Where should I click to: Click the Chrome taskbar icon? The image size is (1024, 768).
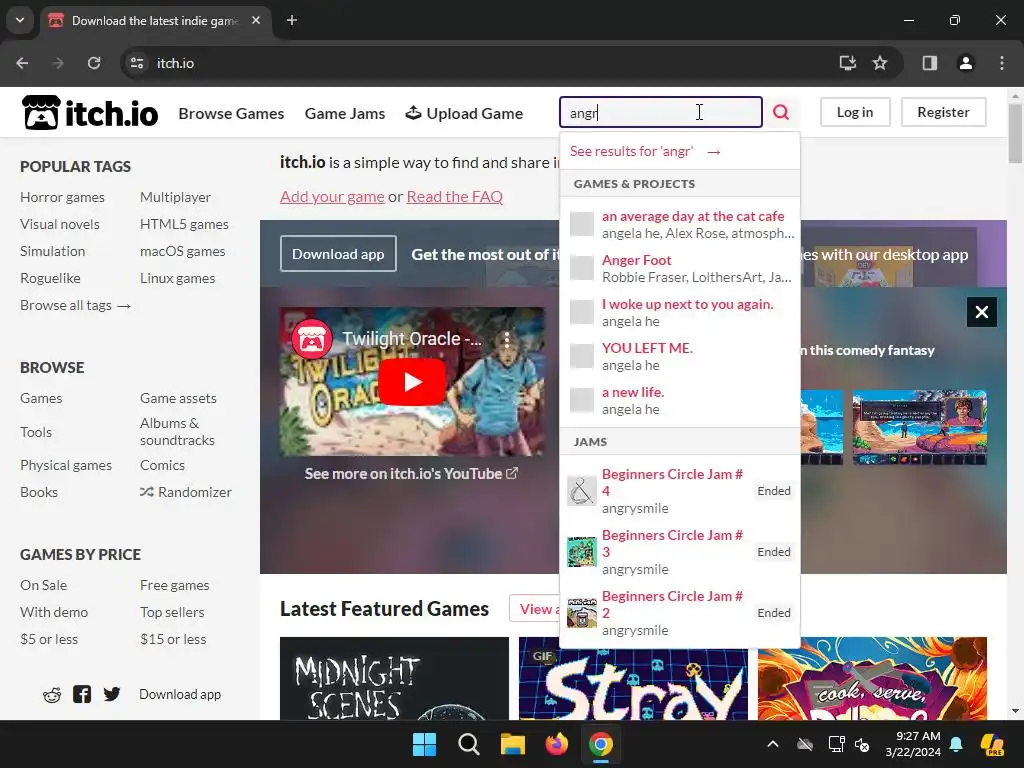tap(601, 744)
